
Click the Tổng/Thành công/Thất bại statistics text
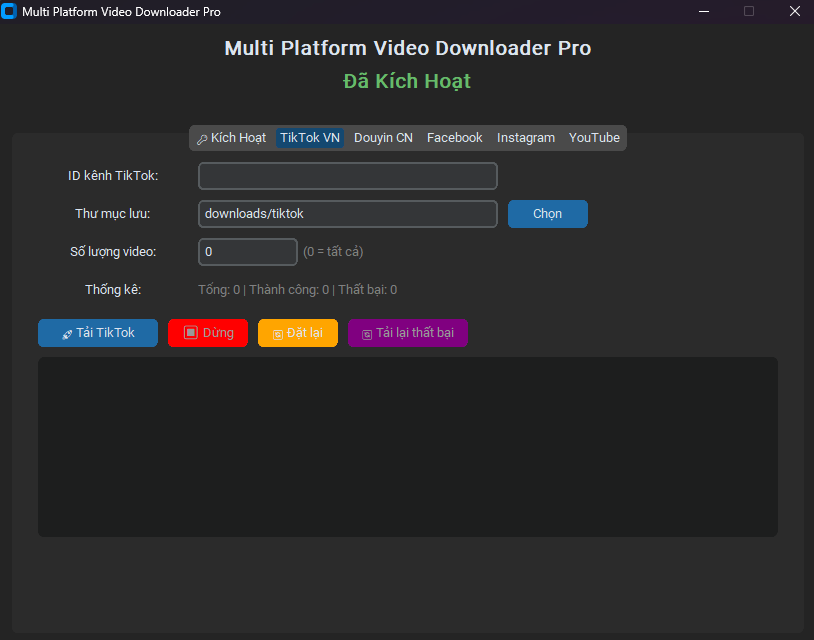point(298,290)
